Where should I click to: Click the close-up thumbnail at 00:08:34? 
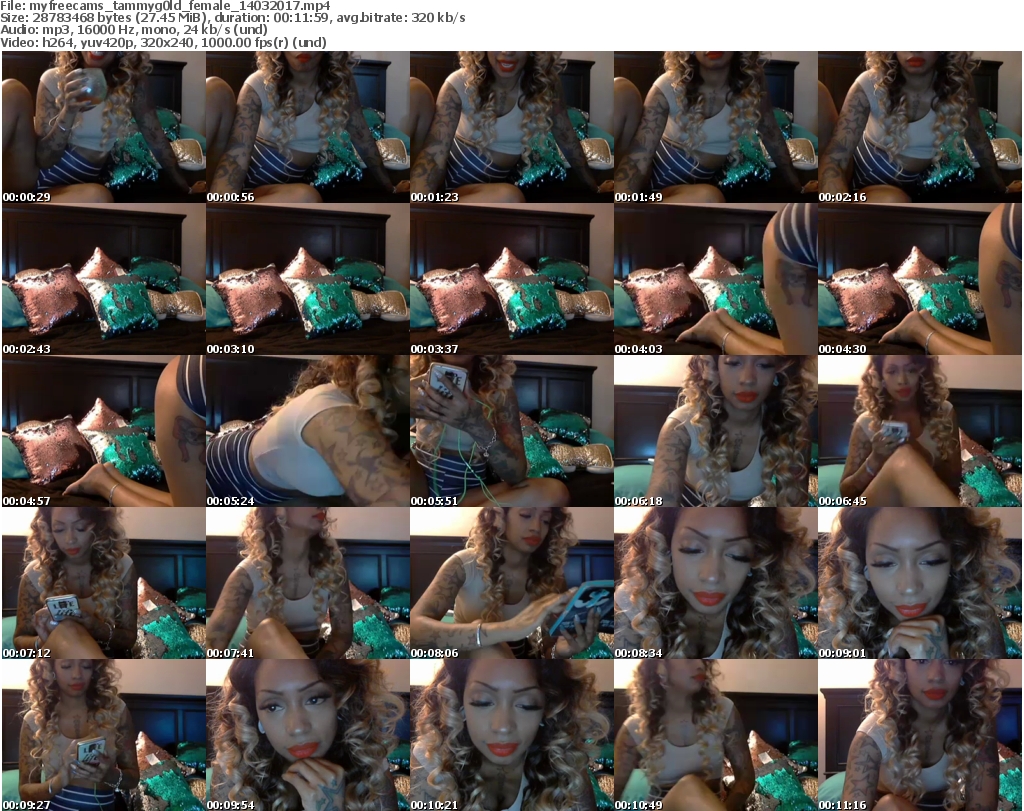716,583
